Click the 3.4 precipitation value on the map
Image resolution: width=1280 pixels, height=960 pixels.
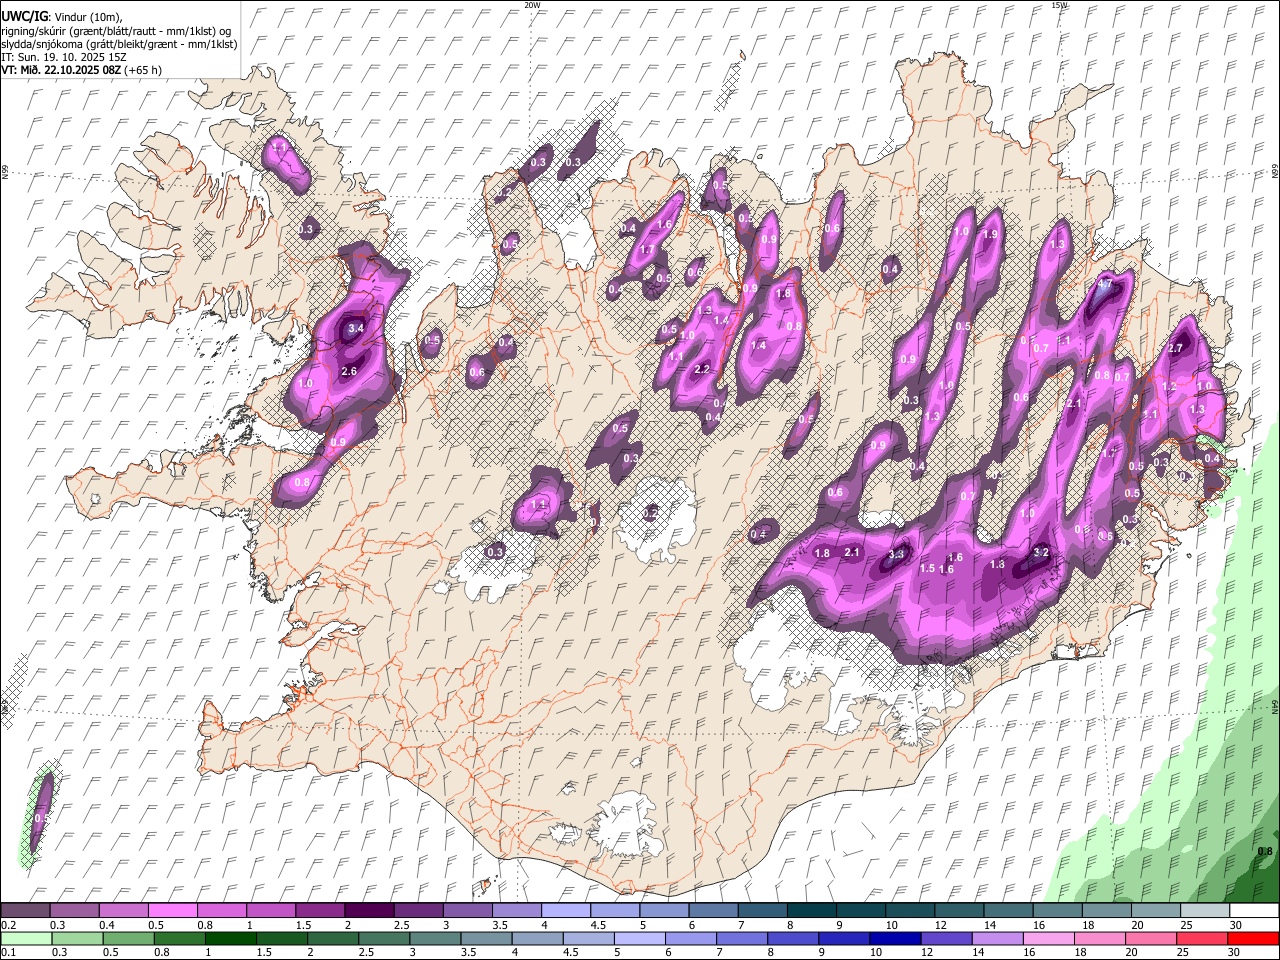[355, 328]
